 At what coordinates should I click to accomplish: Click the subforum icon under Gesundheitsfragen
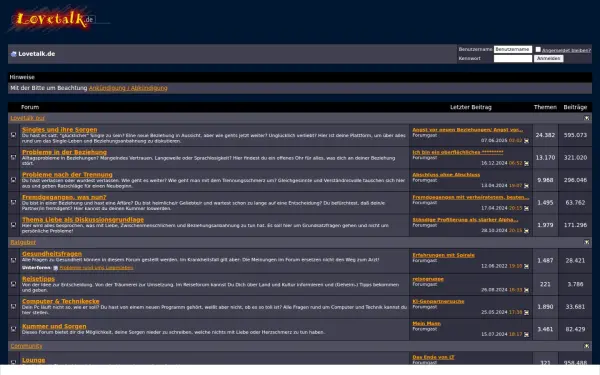pos(55,268)
